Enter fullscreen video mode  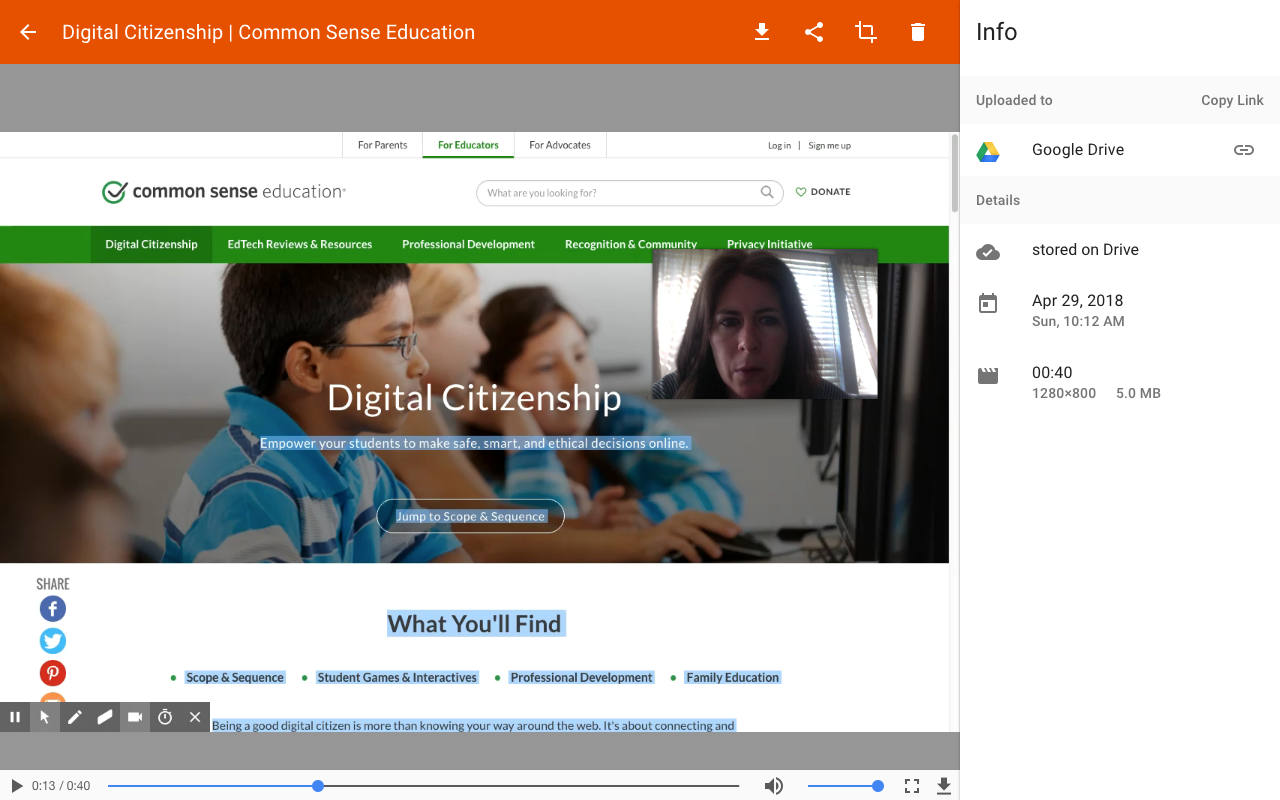click(912, 786)
